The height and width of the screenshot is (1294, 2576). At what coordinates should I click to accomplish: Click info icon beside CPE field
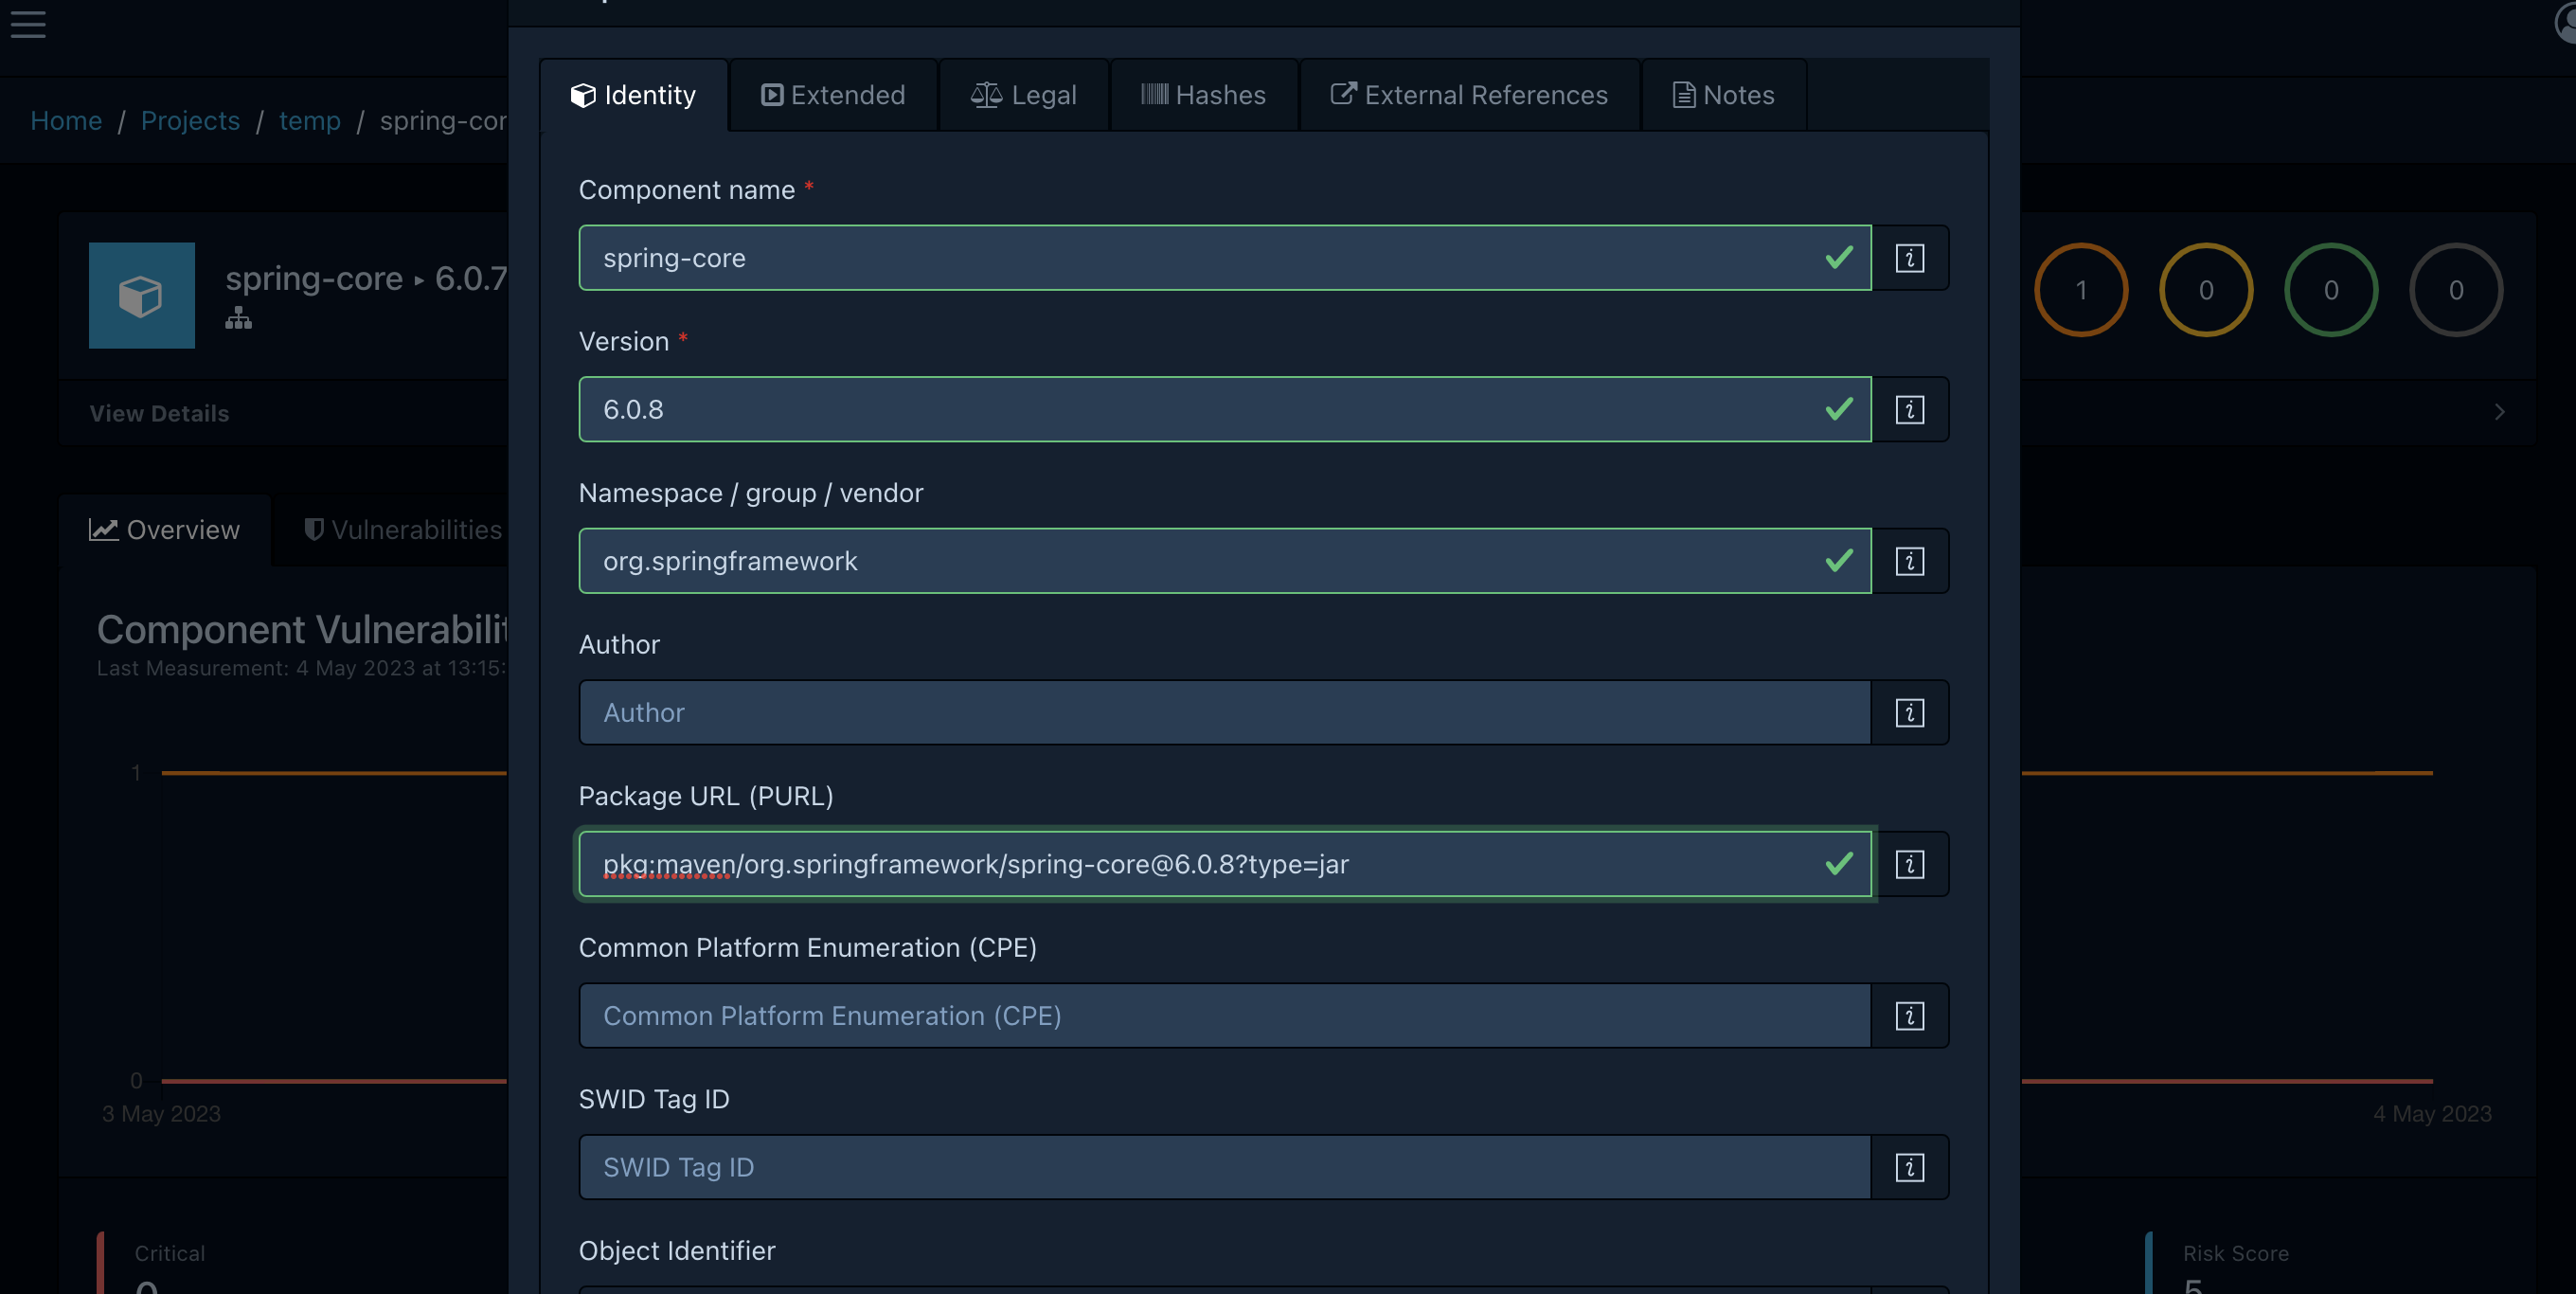(1909, 1016)
